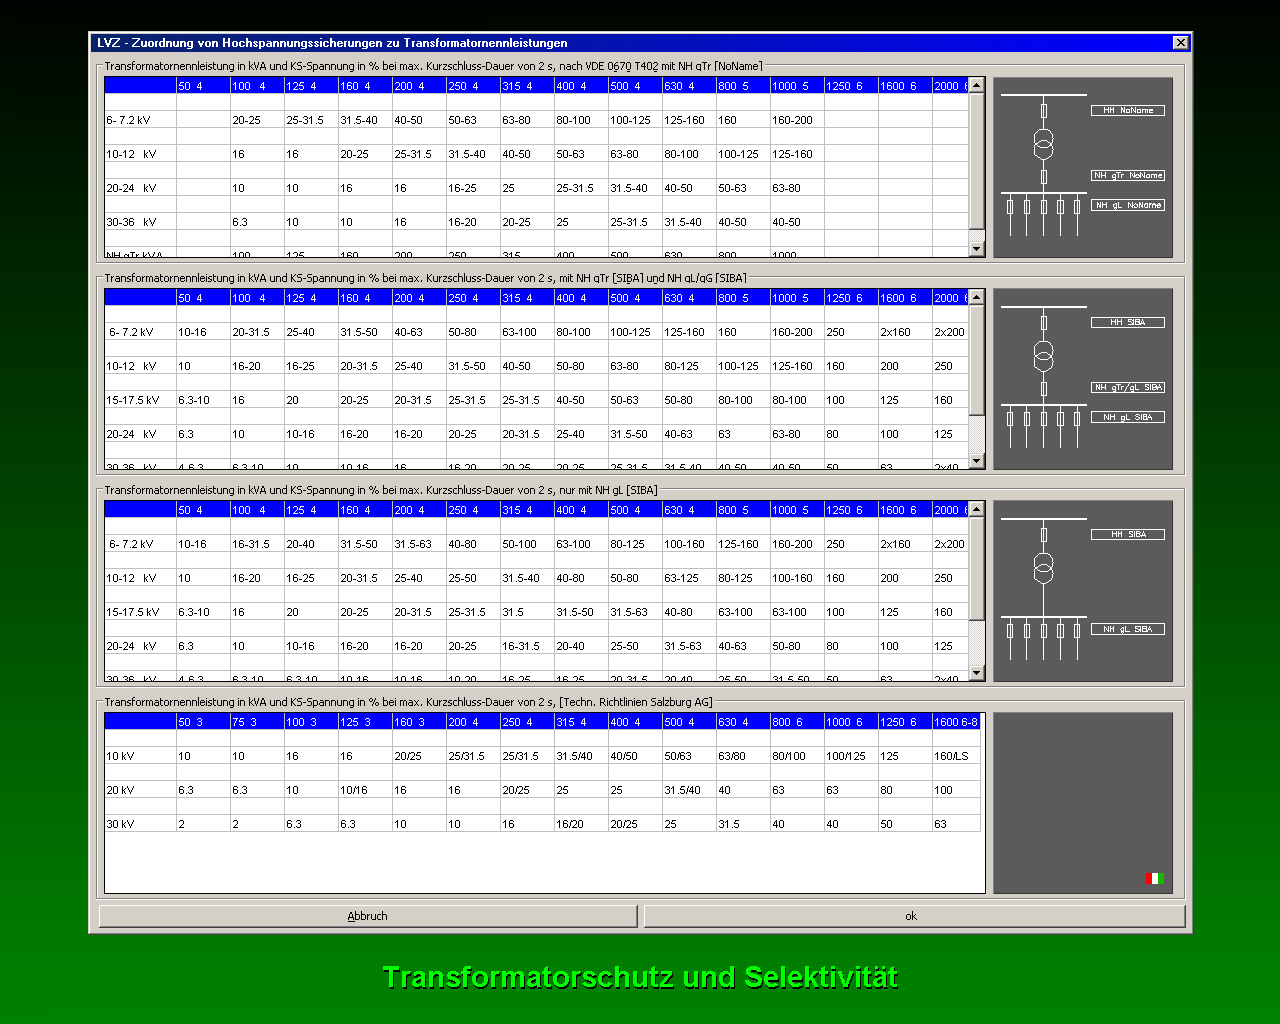Select '315 4' column header in nur NH gL table

[x=527, y=510]
